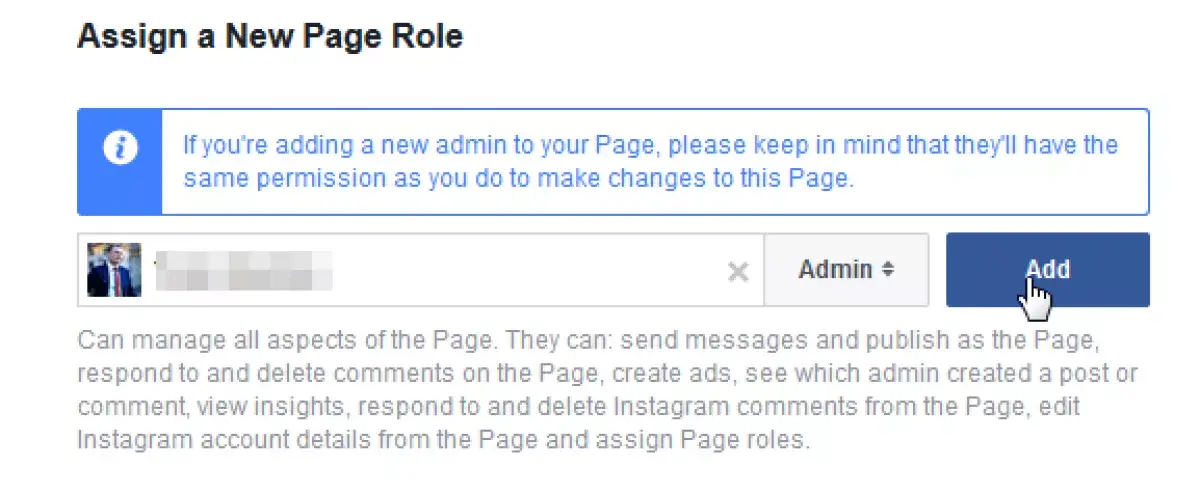This screenshot has width=1200, height=494.
Task: Click the white 'i' in the banner
Action: click(x=120, y=147)
